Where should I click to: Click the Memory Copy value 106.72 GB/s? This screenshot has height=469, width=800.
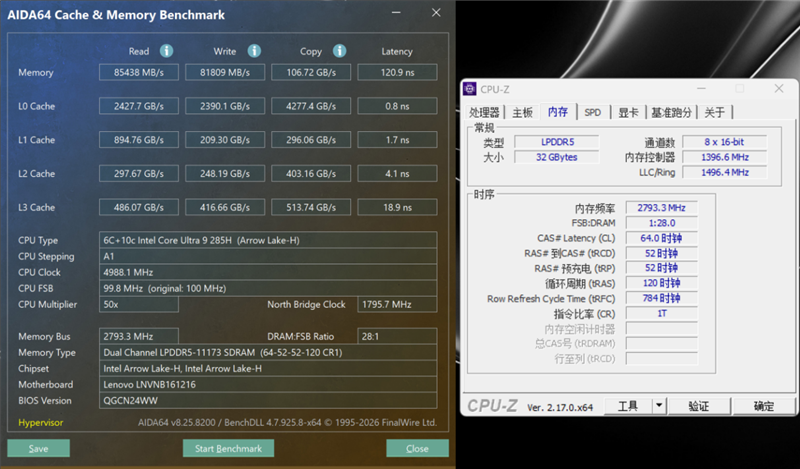point(311,72)
